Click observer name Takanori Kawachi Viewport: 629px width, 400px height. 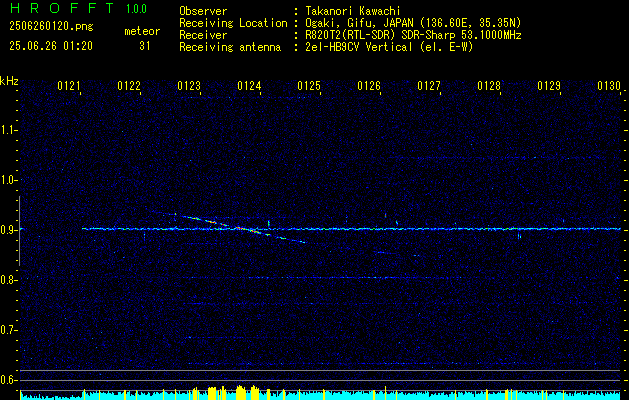pos(353,11)
